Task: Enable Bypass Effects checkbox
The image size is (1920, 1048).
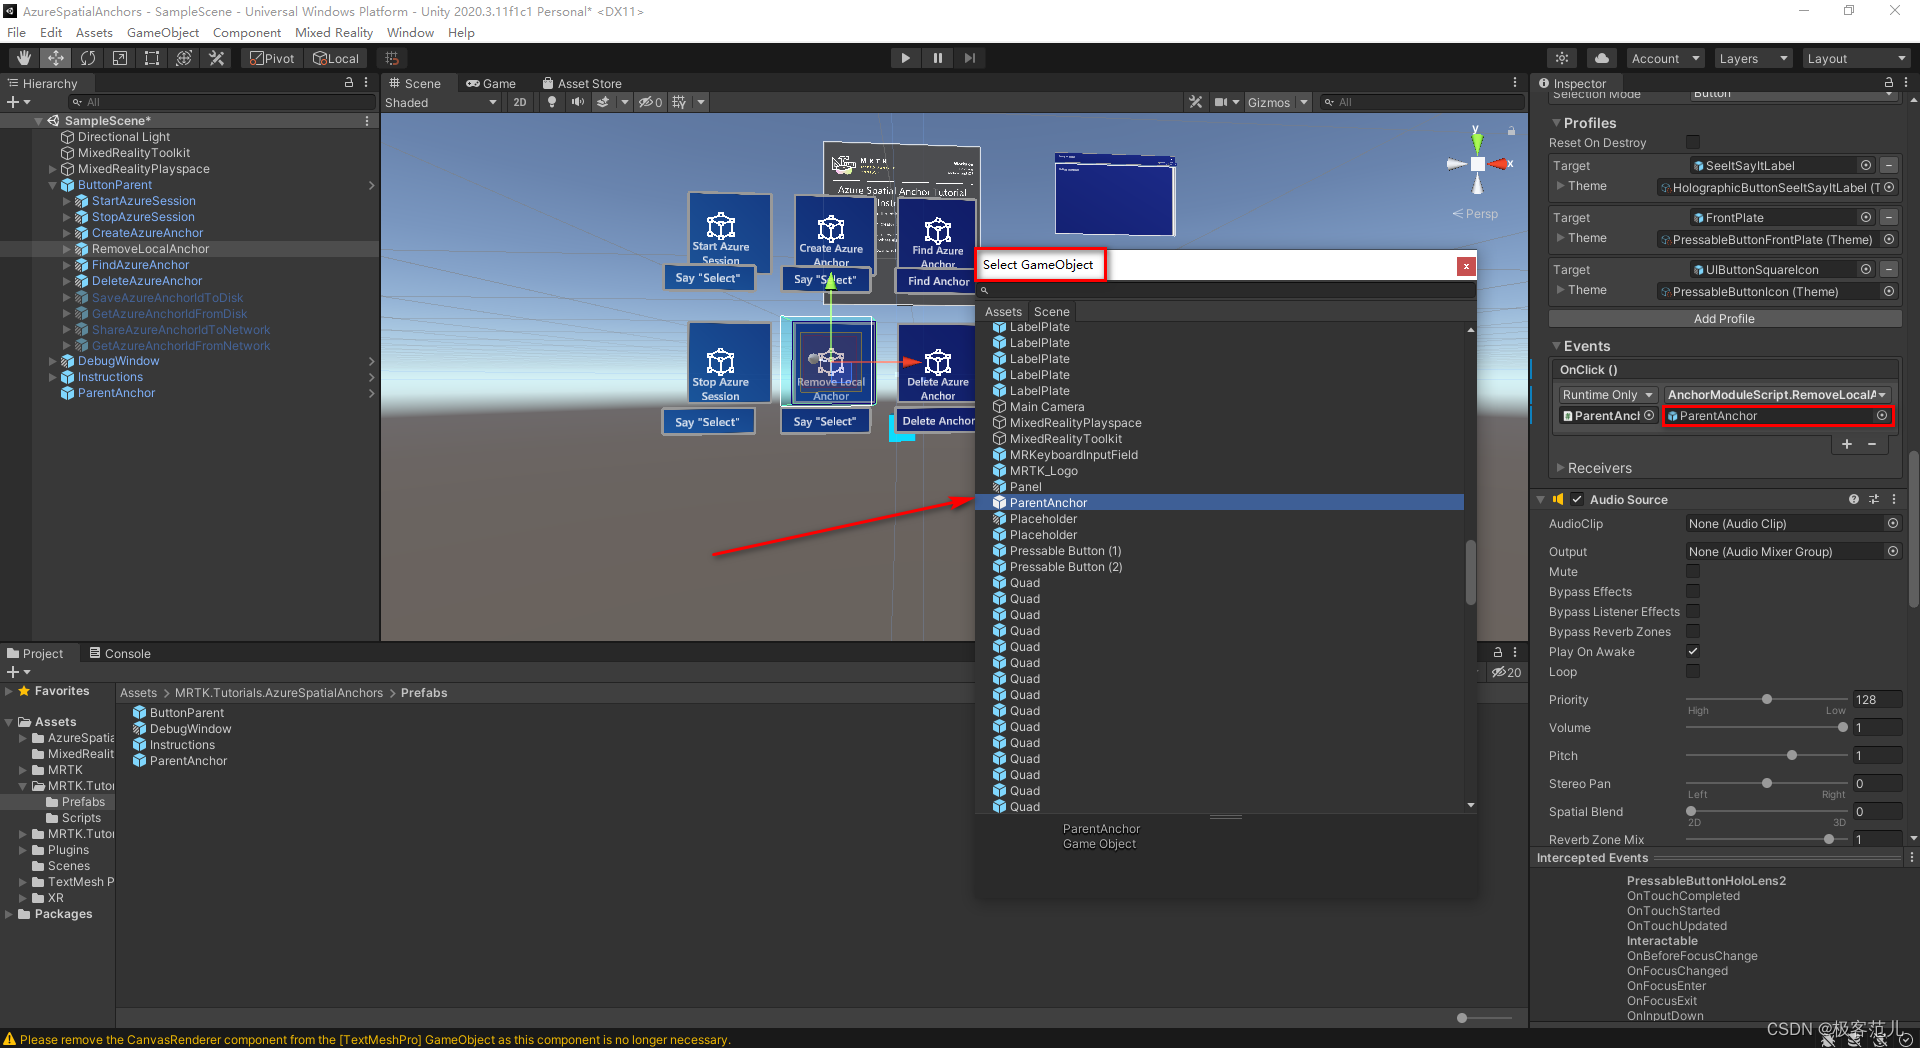Action: tap(1692, 591)
